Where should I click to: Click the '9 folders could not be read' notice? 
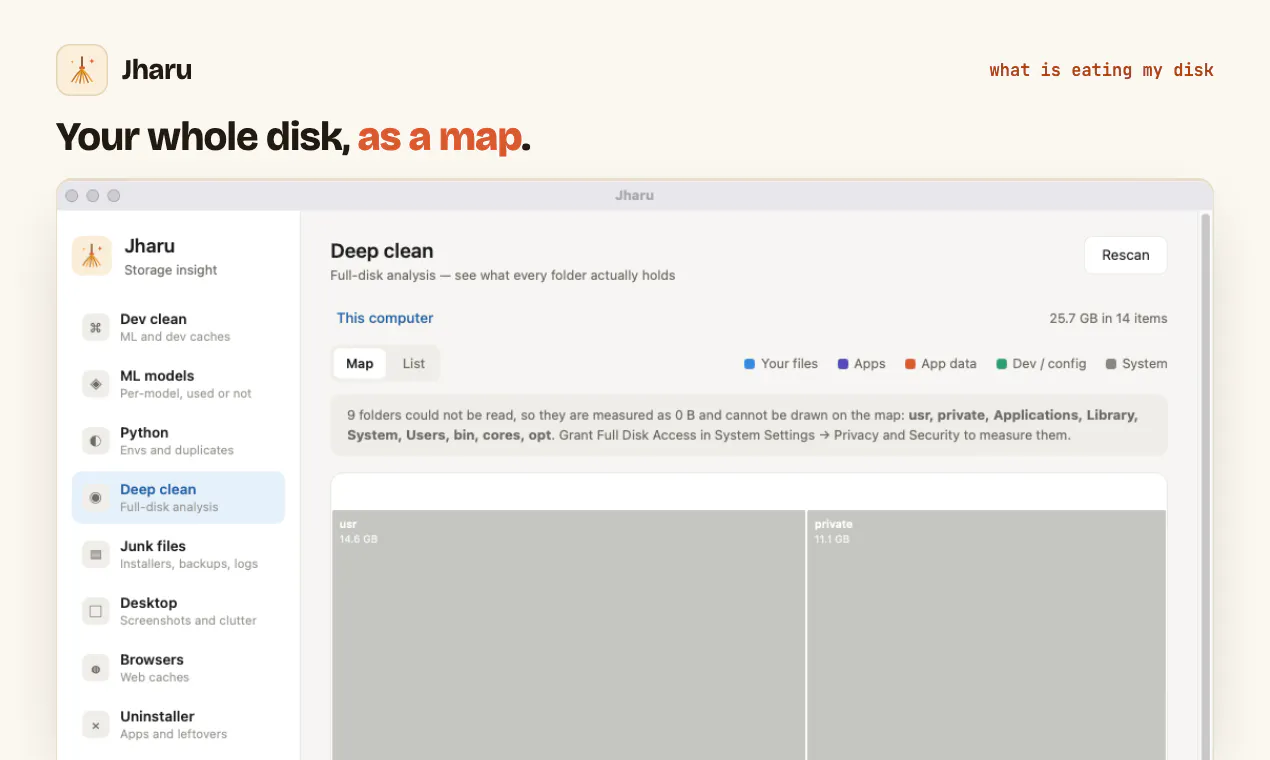[x=749, y=425]
